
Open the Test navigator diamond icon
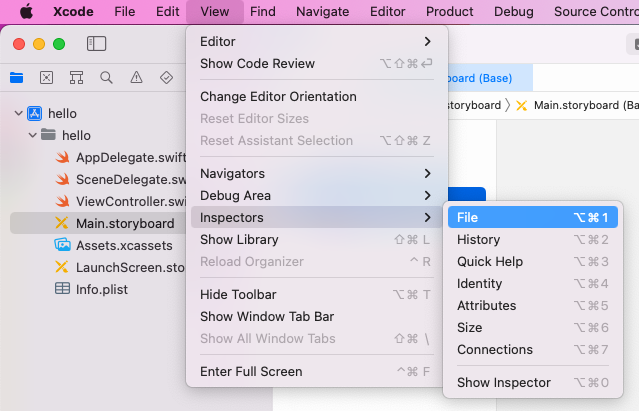coord(166,77)
